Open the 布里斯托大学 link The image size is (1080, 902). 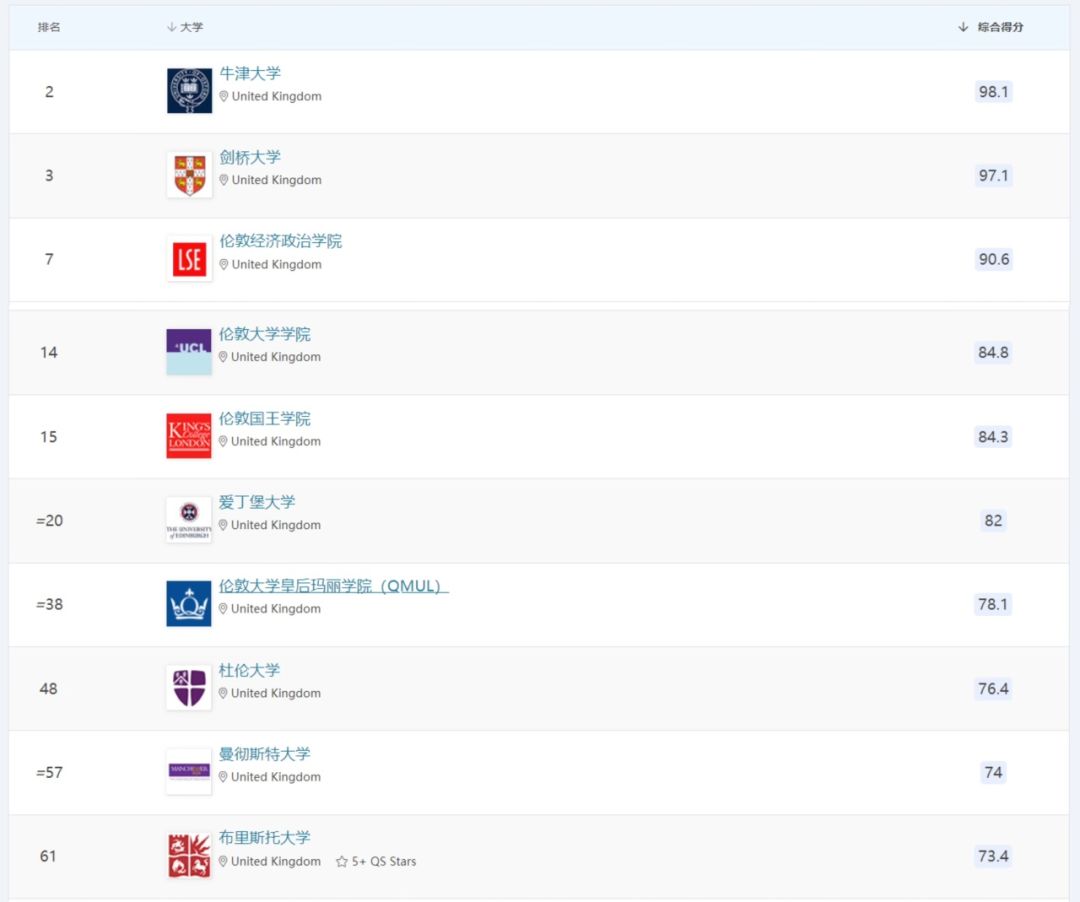pos(264,837)
